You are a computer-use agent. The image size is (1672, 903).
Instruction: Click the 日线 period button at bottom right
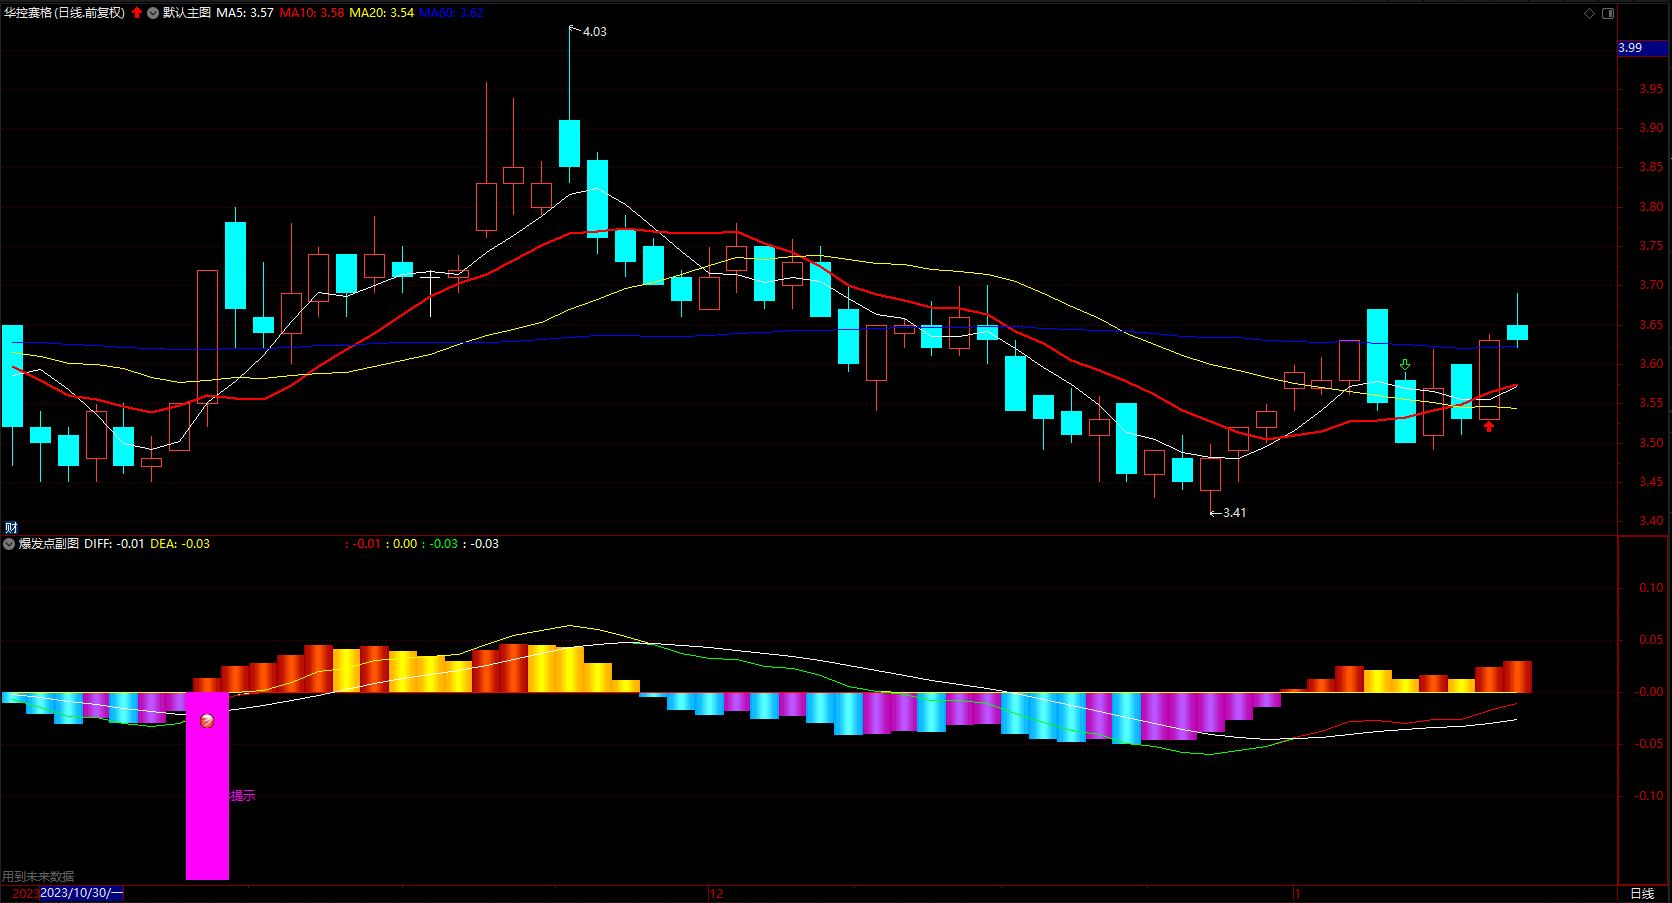pyautogui.click(x=1642, y=894)
